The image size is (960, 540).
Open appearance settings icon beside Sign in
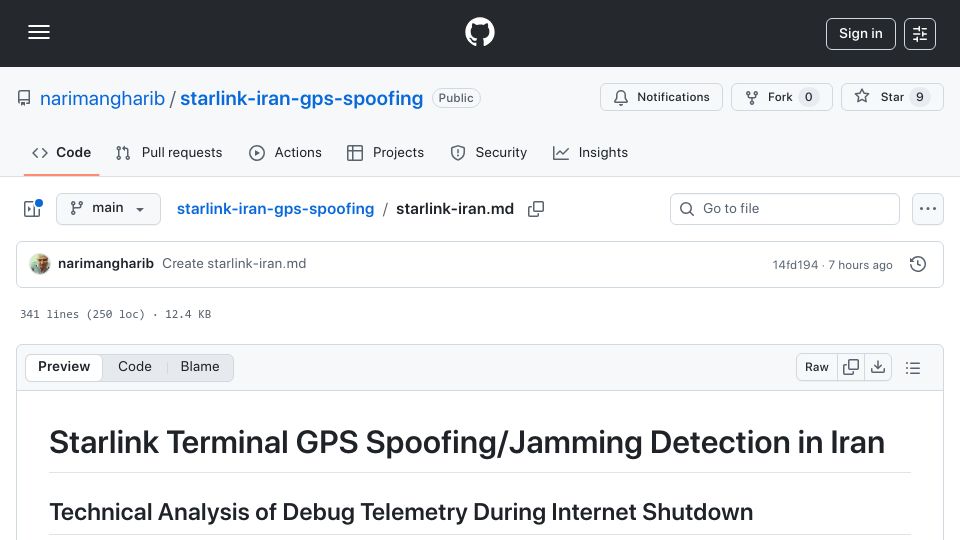click(920, 34)
